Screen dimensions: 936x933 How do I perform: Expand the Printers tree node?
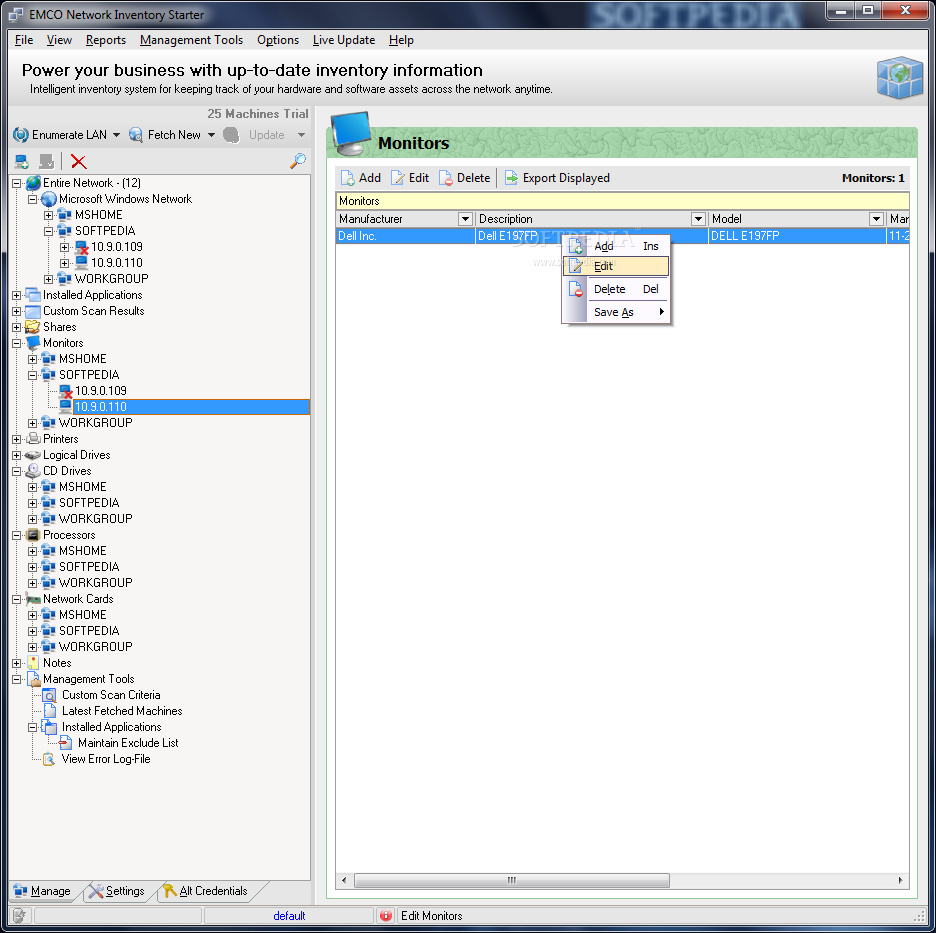tap(17, 439)
